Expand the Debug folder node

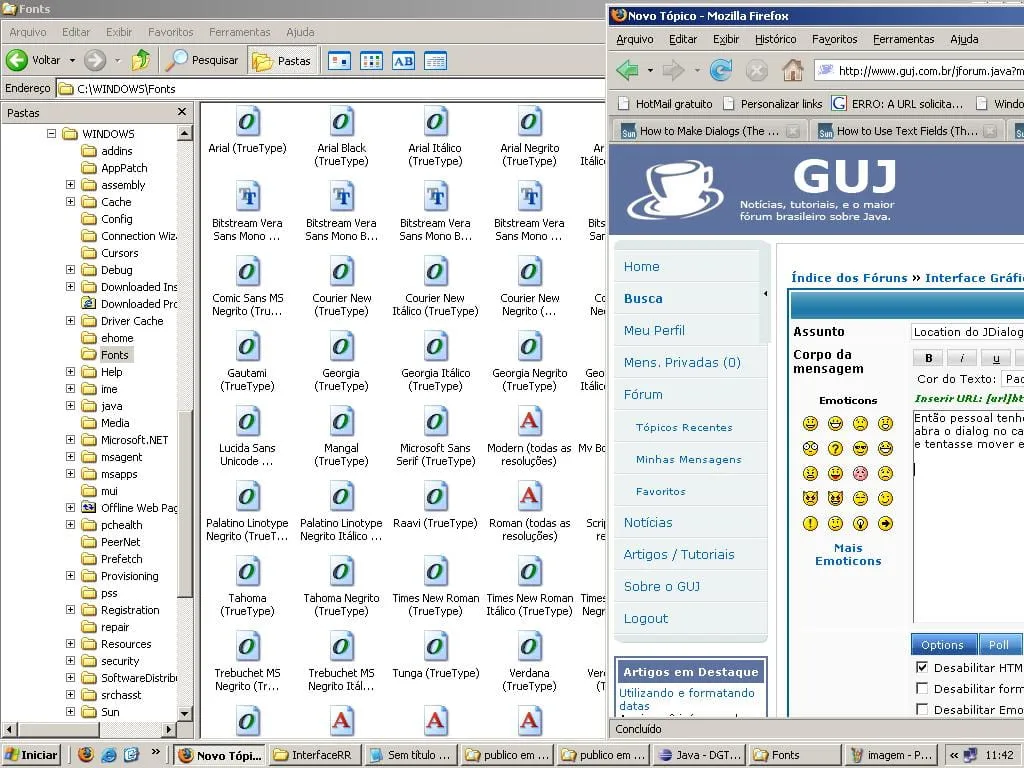71,270
